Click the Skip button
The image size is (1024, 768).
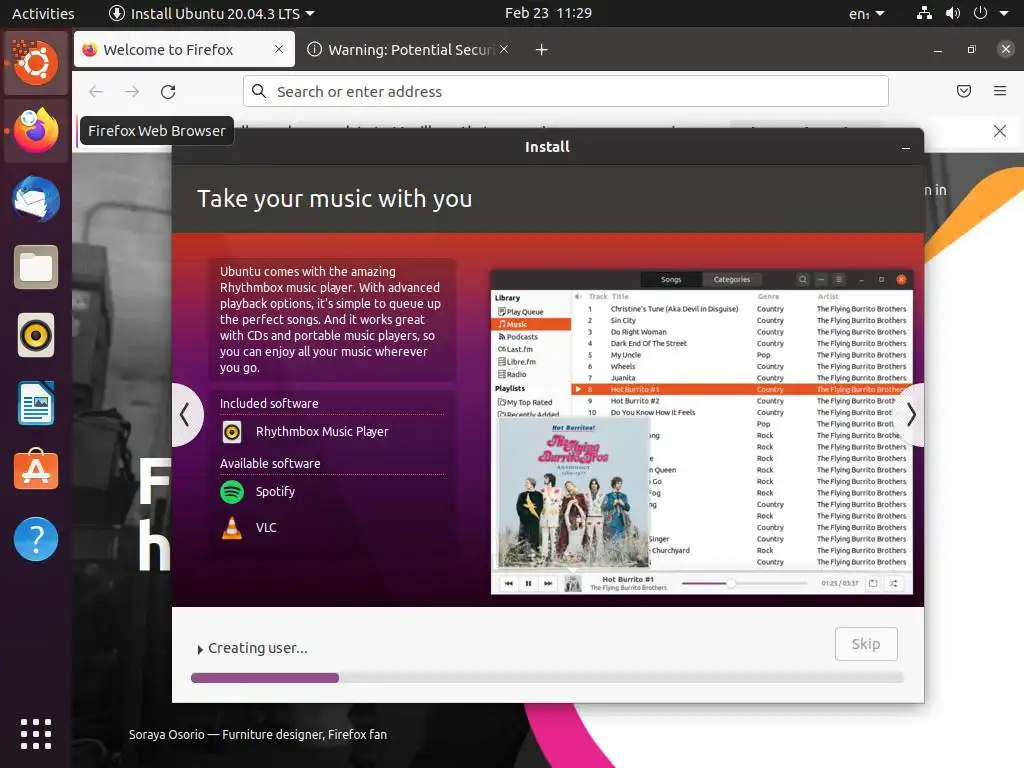tap(866, 644)
